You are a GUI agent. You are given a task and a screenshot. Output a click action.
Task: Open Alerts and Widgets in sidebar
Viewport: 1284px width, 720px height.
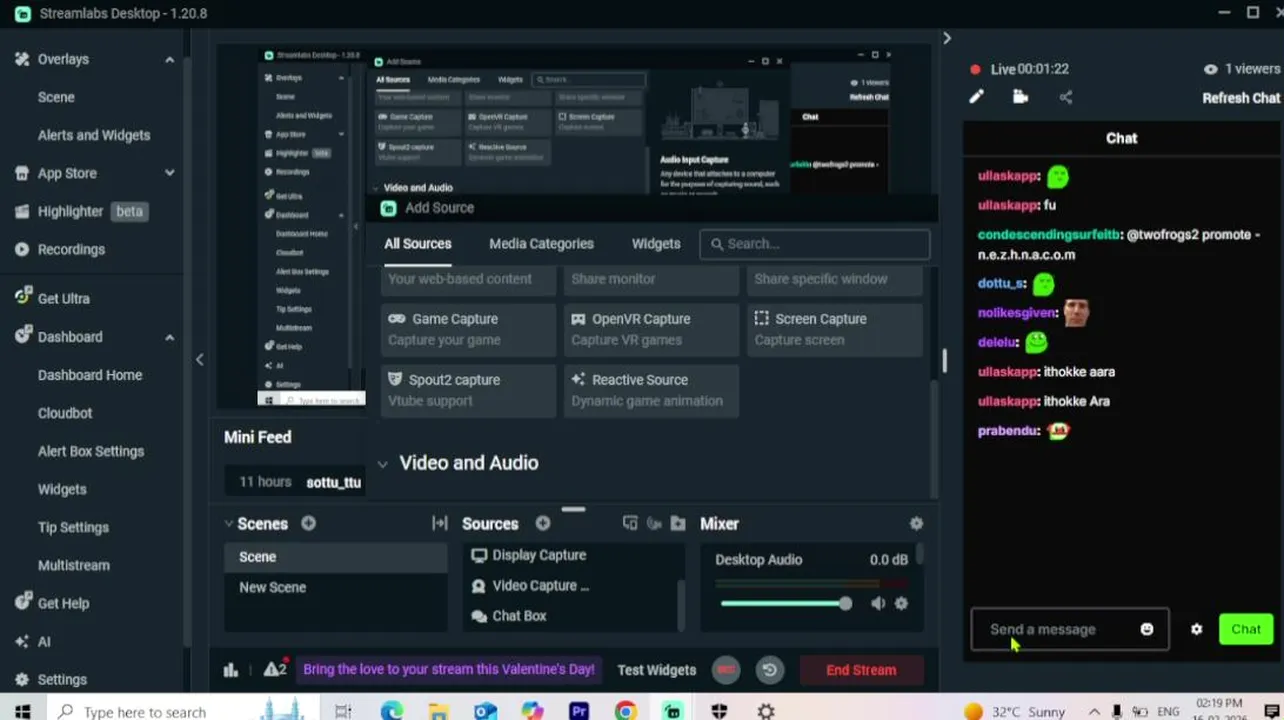[x=94, y=135]
